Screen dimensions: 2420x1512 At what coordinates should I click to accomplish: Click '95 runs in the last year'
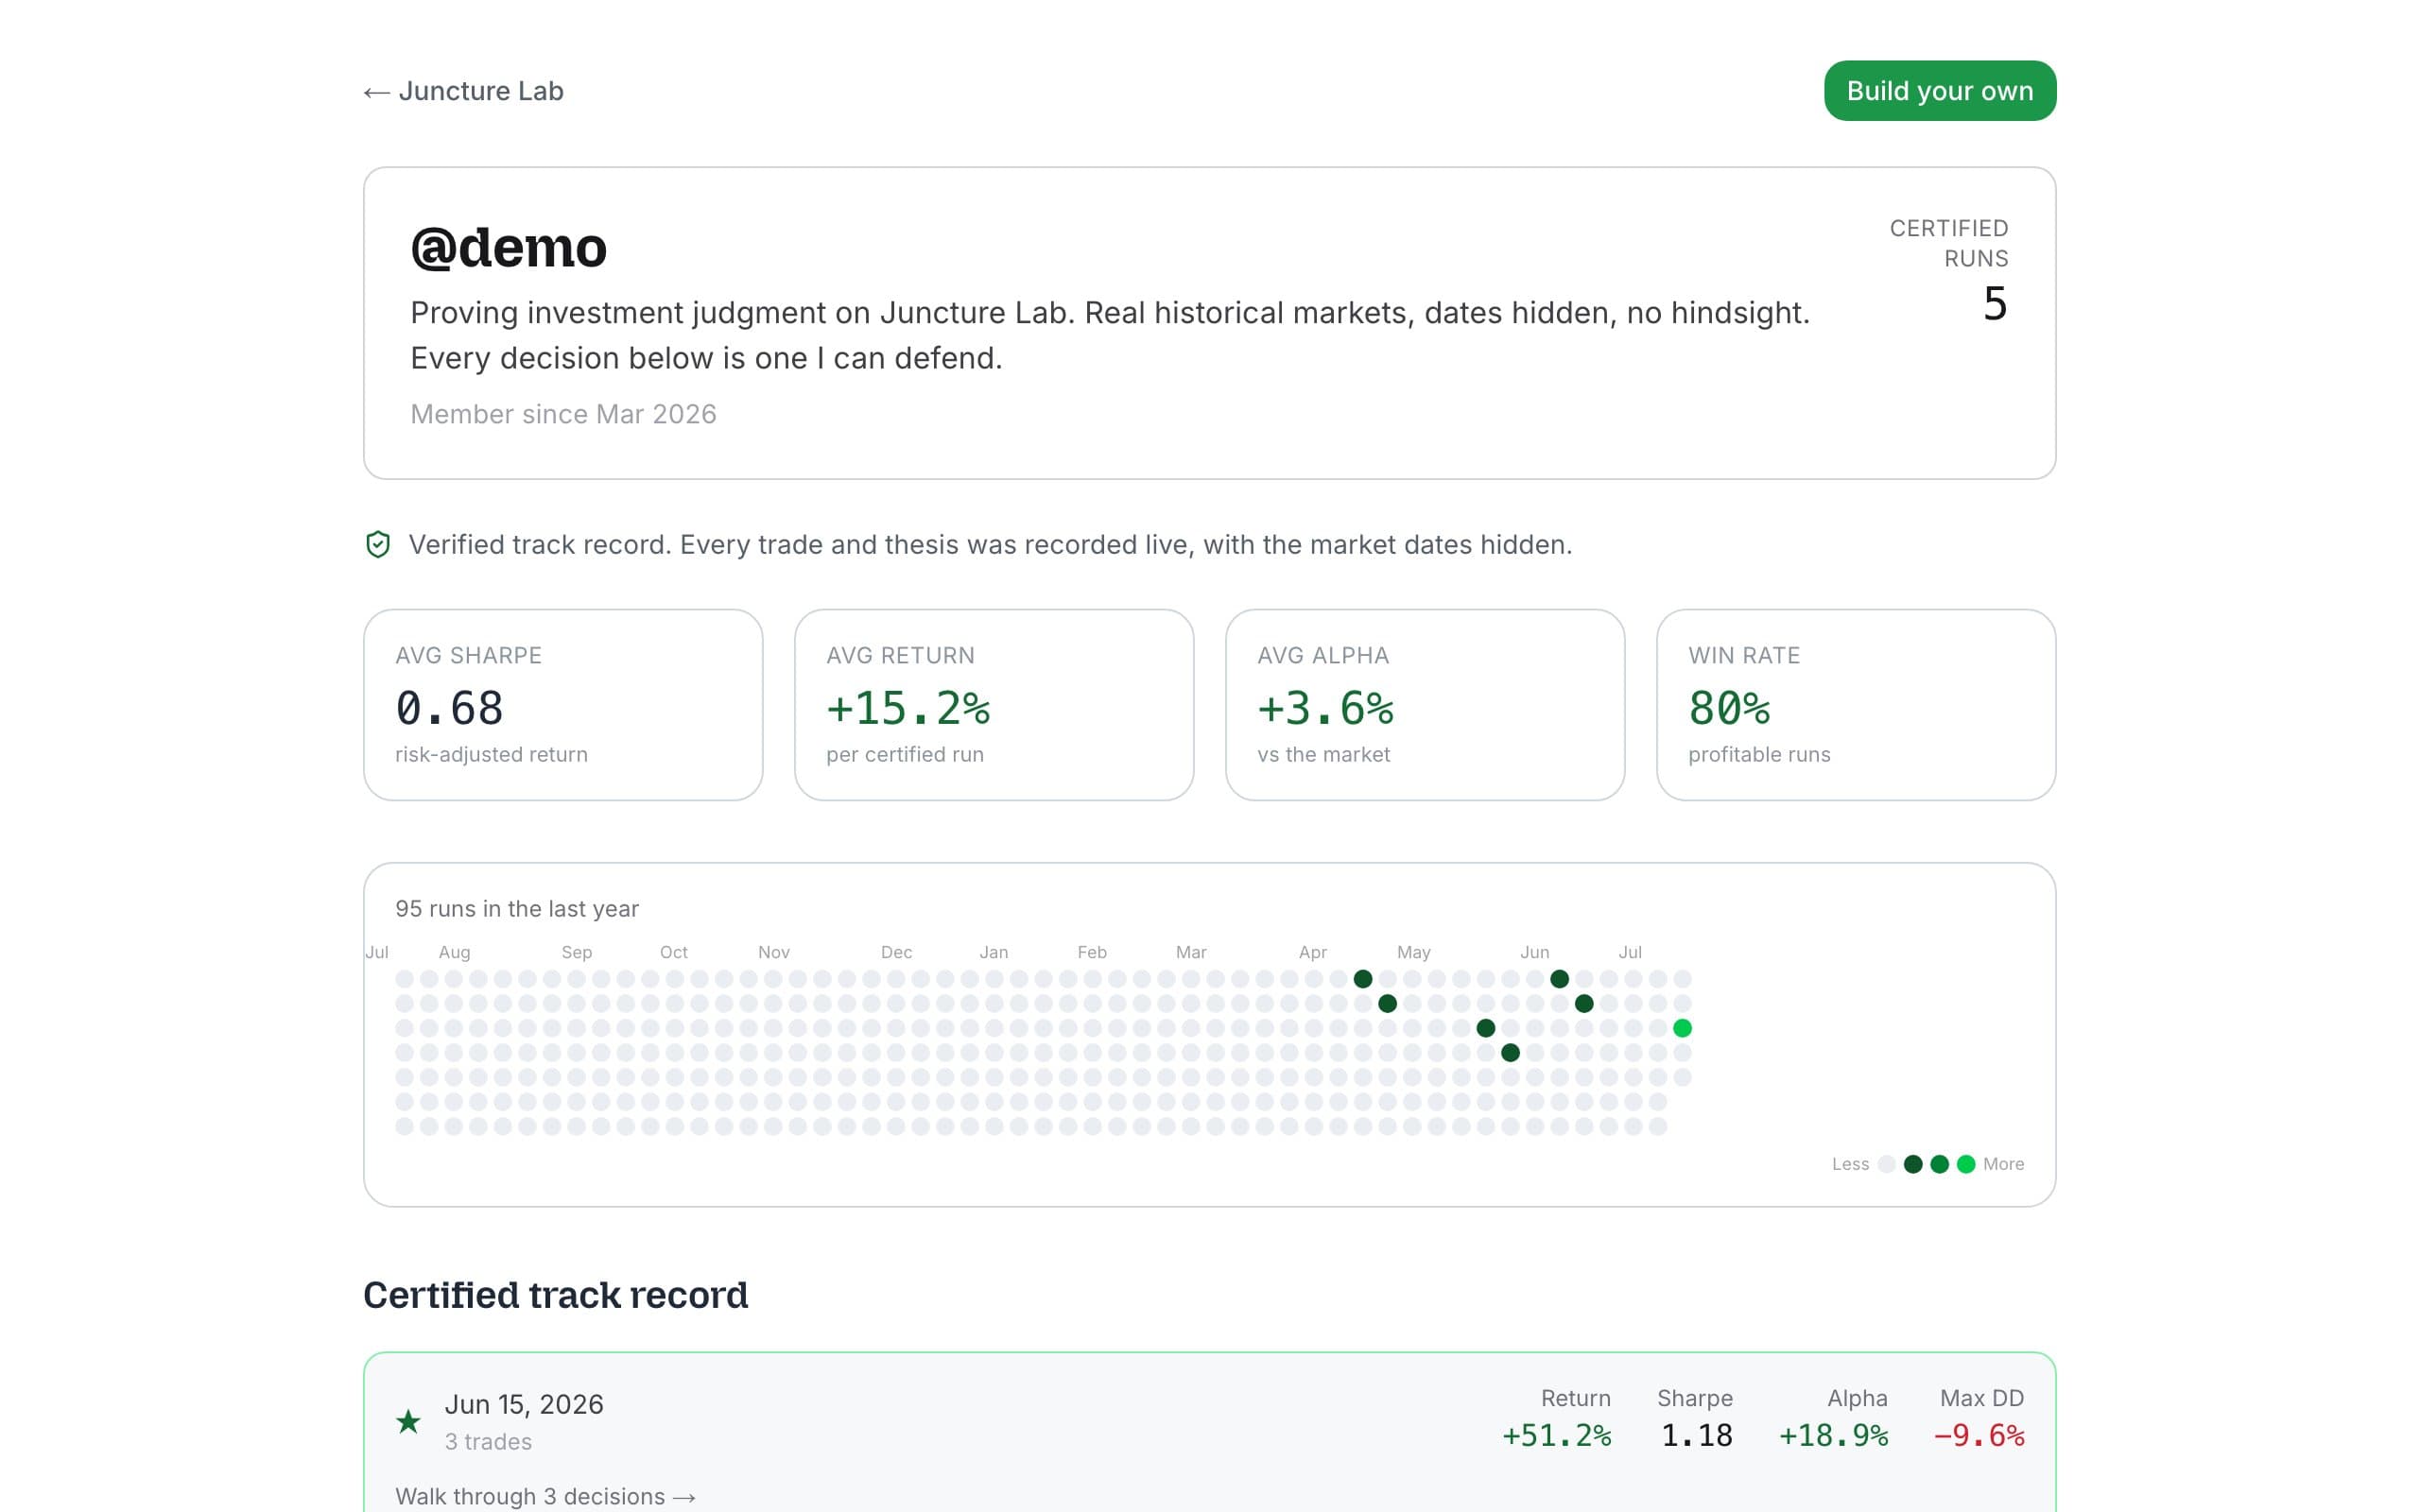(x=517, y=908)
